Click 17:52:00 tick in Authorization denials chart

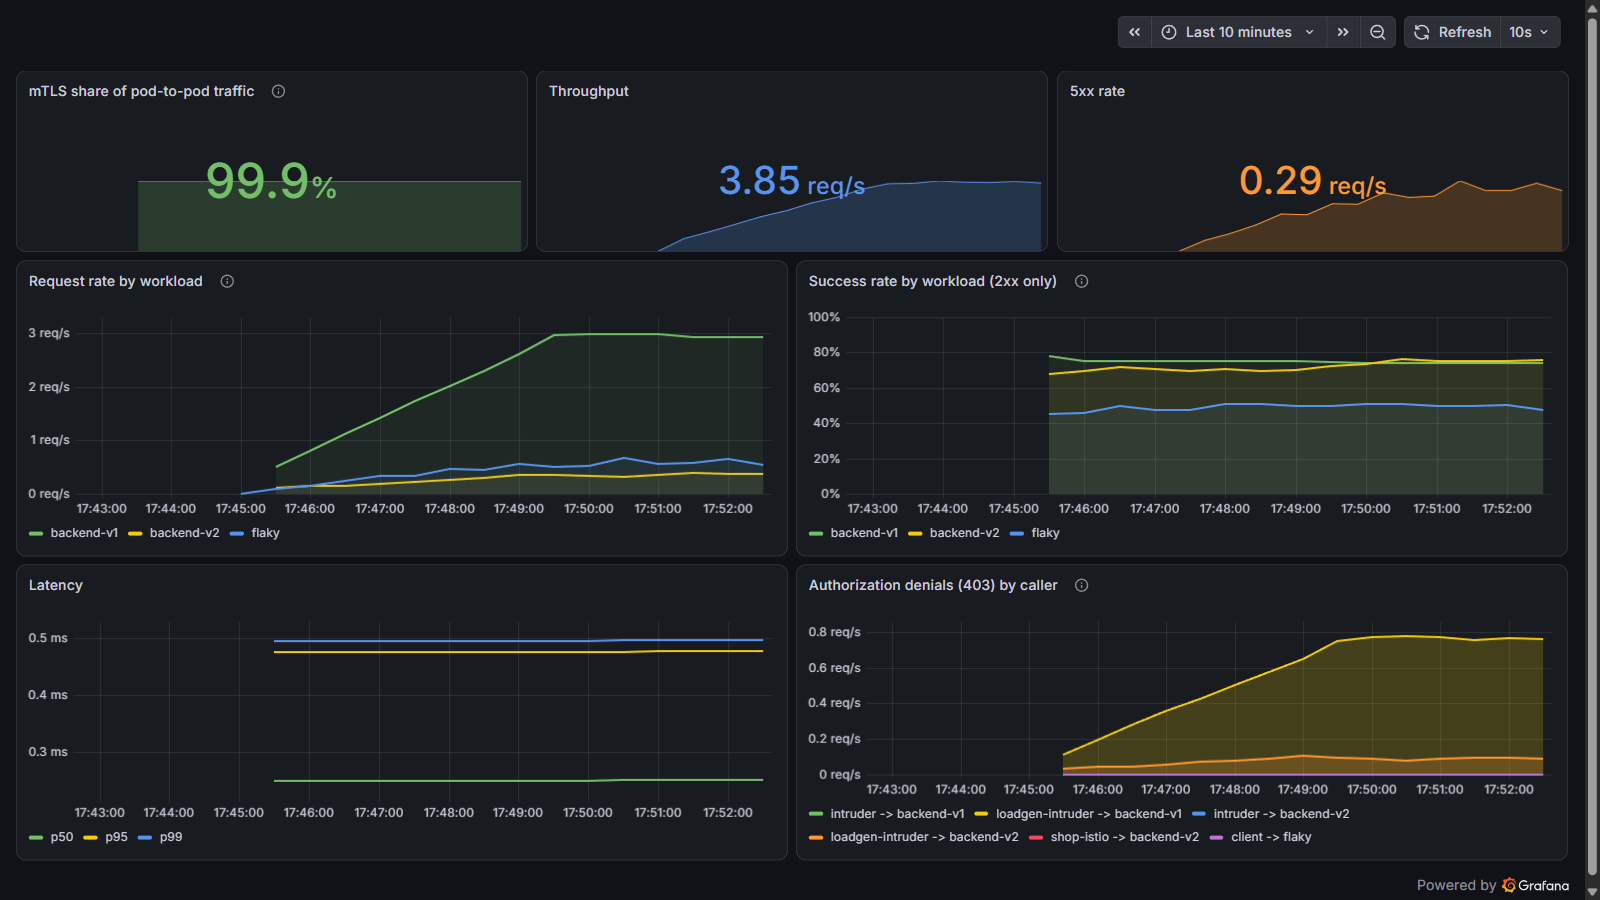coord(1509,790)
